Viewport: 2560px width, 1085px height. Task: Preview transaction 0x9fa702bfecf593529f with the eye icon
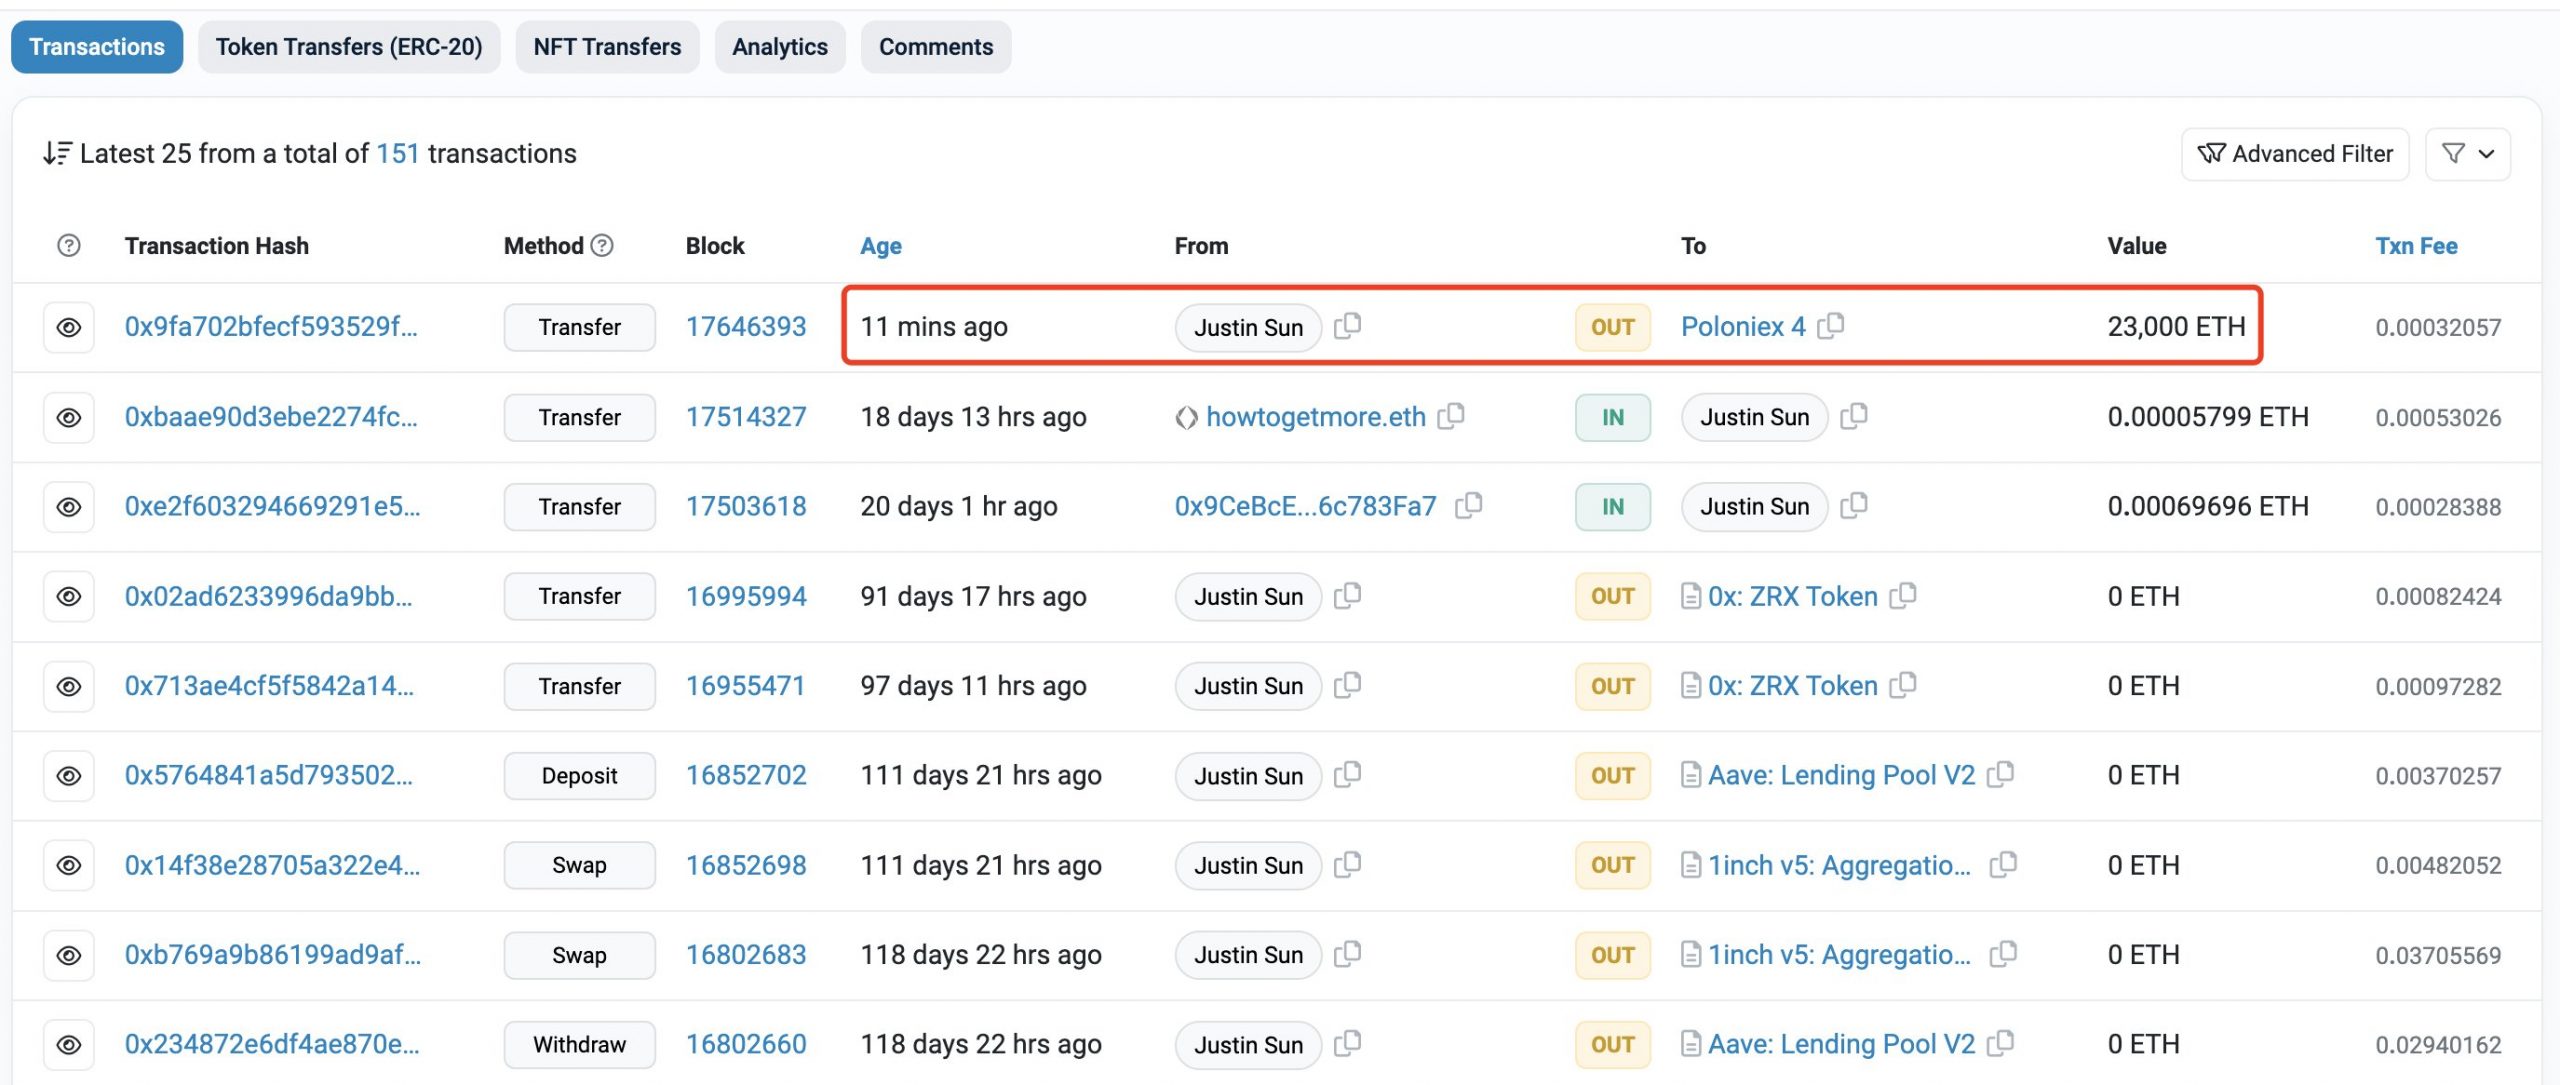[68, 327]
